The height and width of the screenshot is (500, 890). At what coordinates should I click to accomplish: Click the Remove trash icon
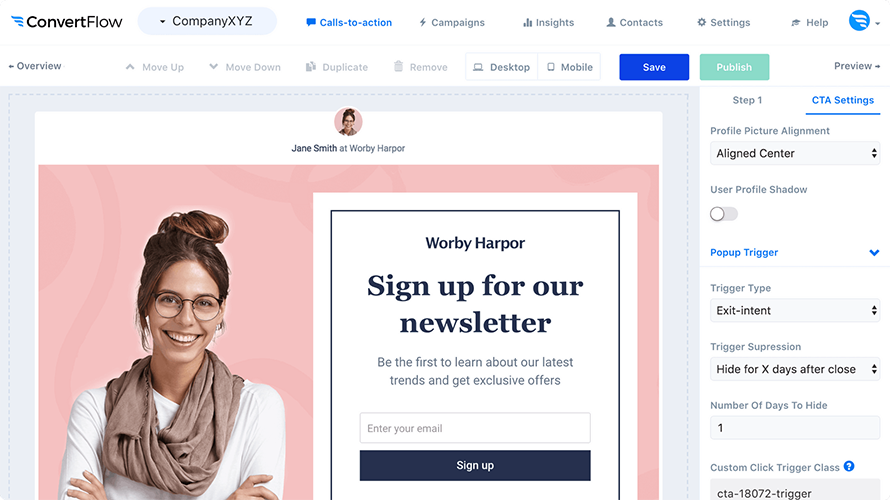398,66
